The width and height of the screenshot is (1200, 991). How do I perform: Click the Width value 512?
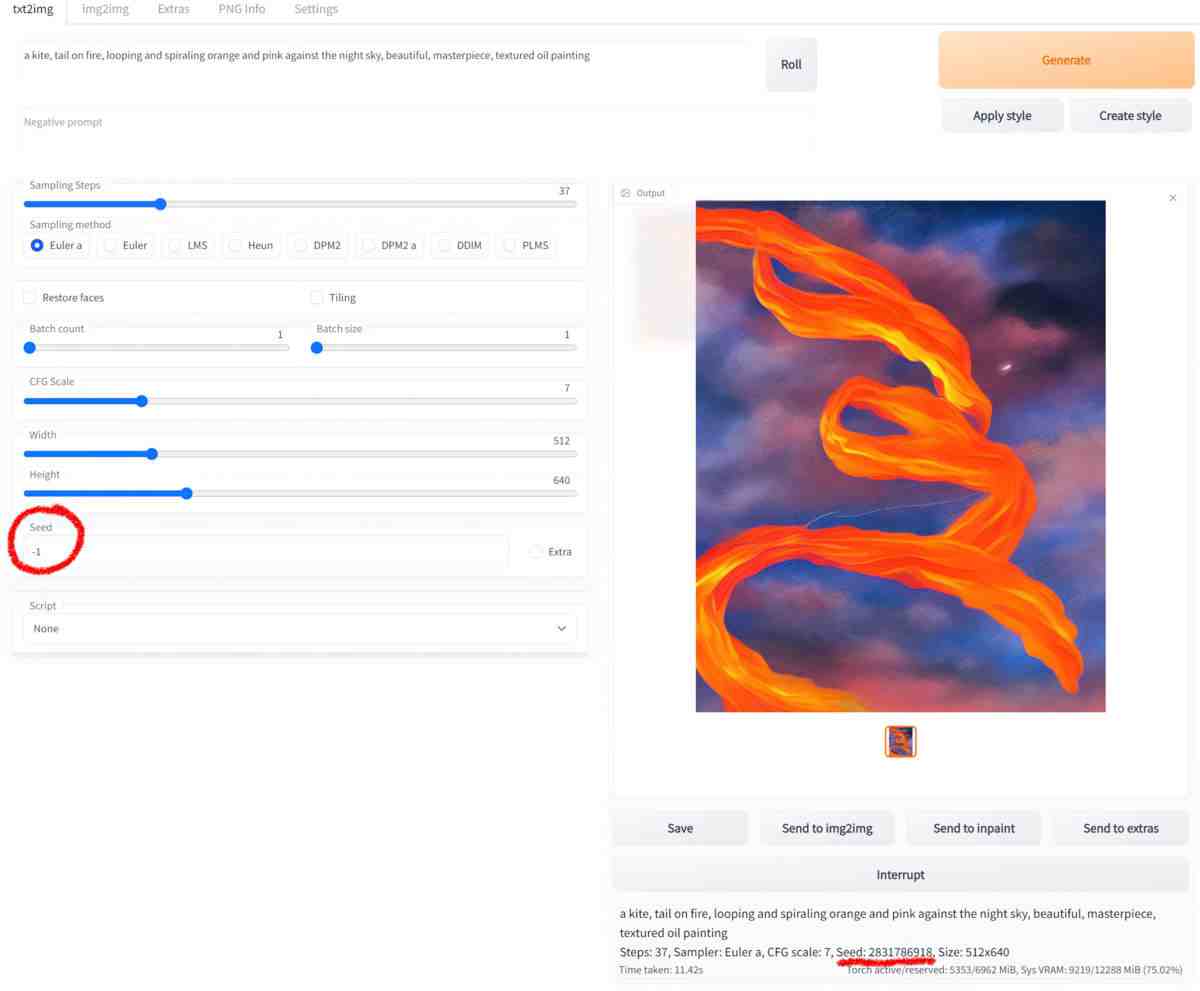[x=561, y=440]
